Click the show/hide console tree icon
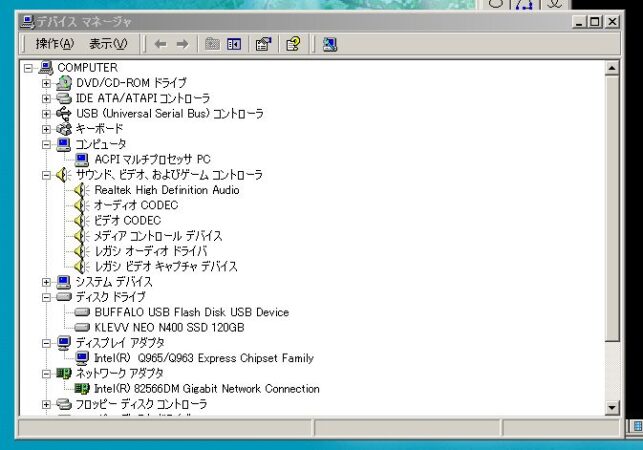 click(234, 44)
